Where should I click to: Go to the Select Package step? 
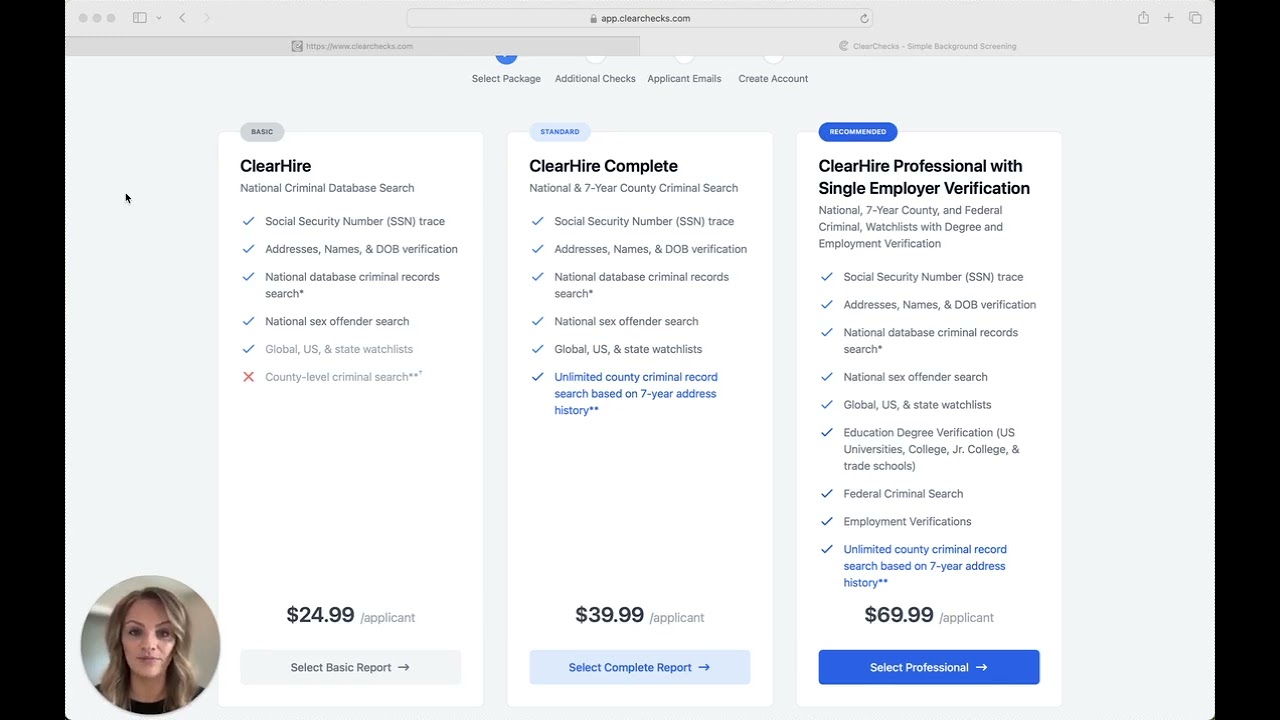point(506,78)
